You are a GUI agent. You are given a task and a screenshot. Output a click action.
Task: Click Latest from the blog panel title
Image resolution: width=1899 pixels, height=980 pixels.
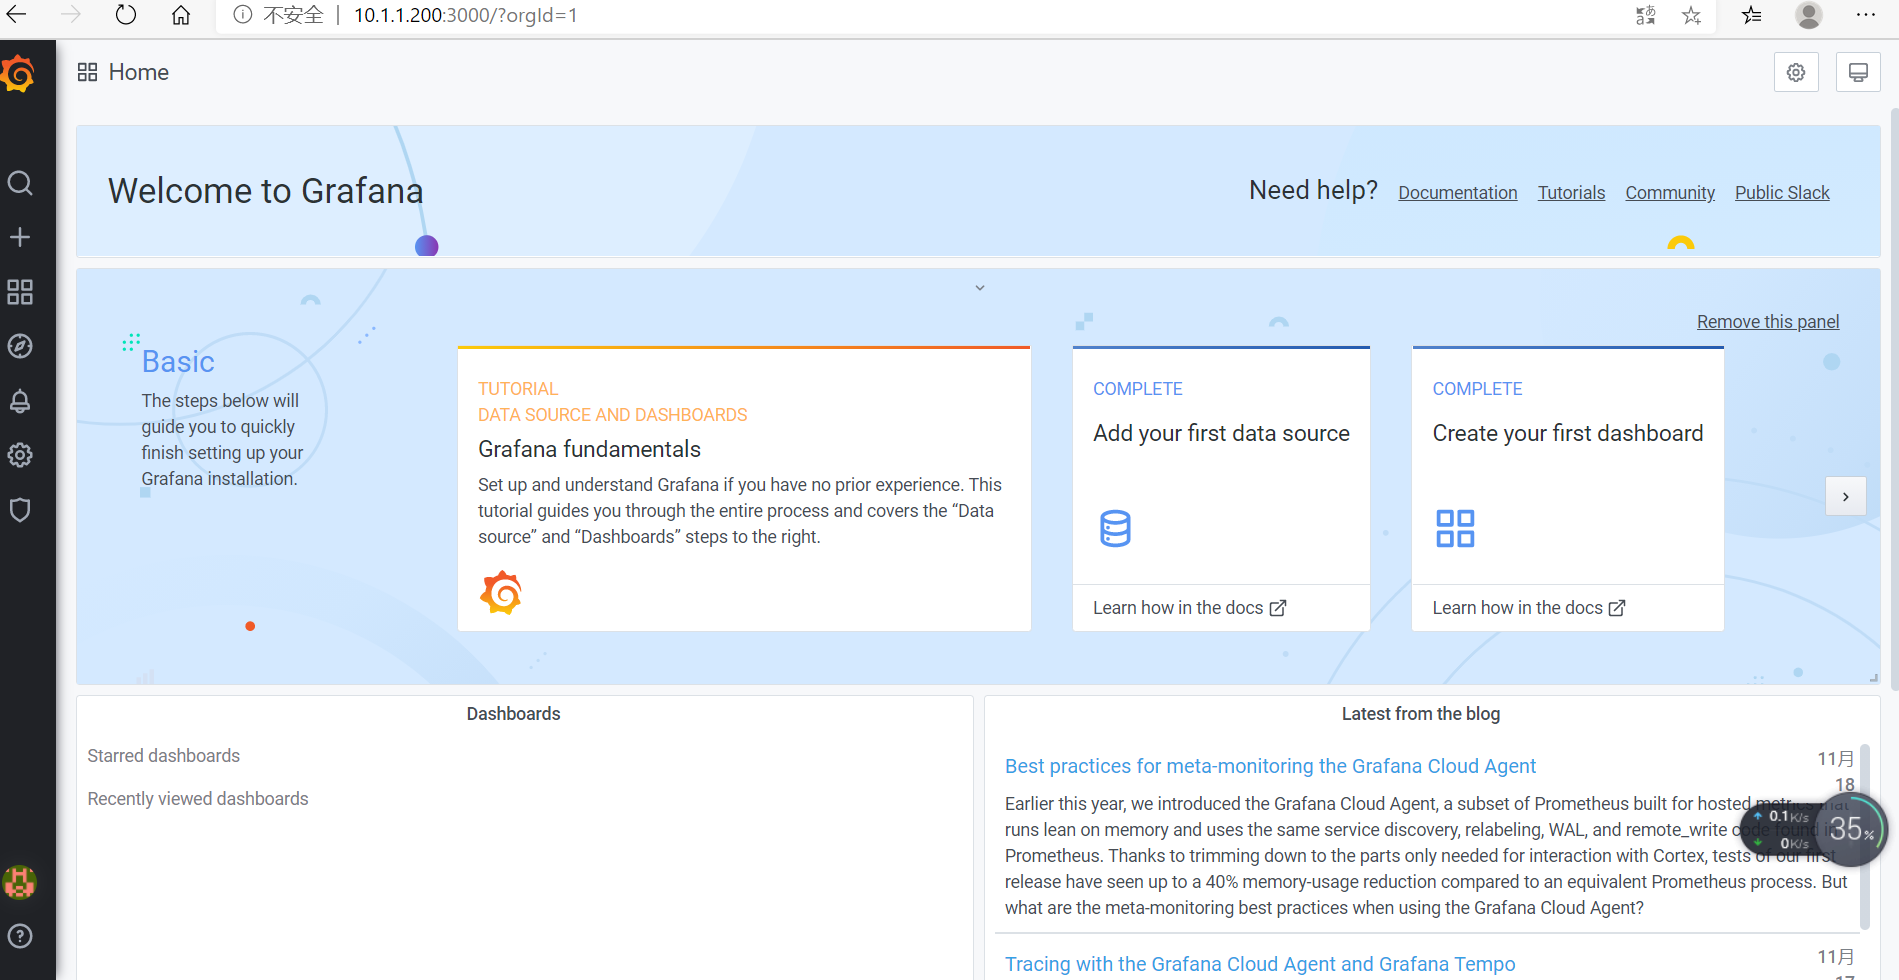[x=1421, y=714]
